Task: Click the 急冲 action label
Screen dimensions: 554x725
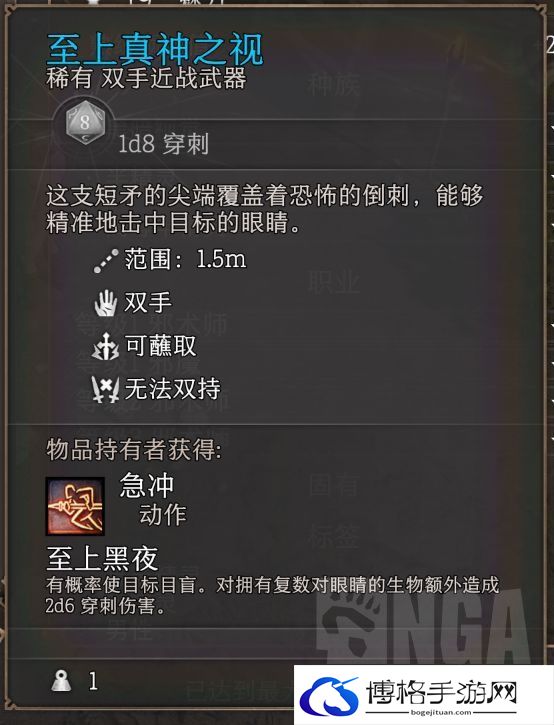Action: click(x=147, y=485)
